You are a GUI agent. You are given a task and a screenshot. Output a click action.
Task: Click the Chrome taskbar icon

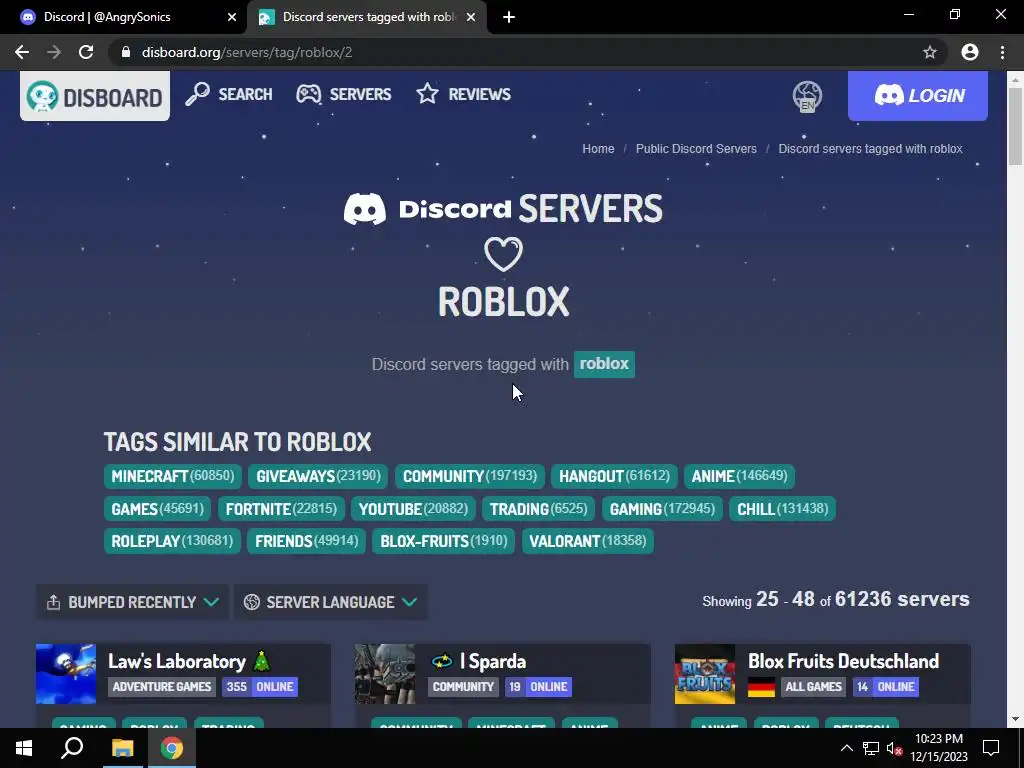pyautogui.click(x=172, y=748)
